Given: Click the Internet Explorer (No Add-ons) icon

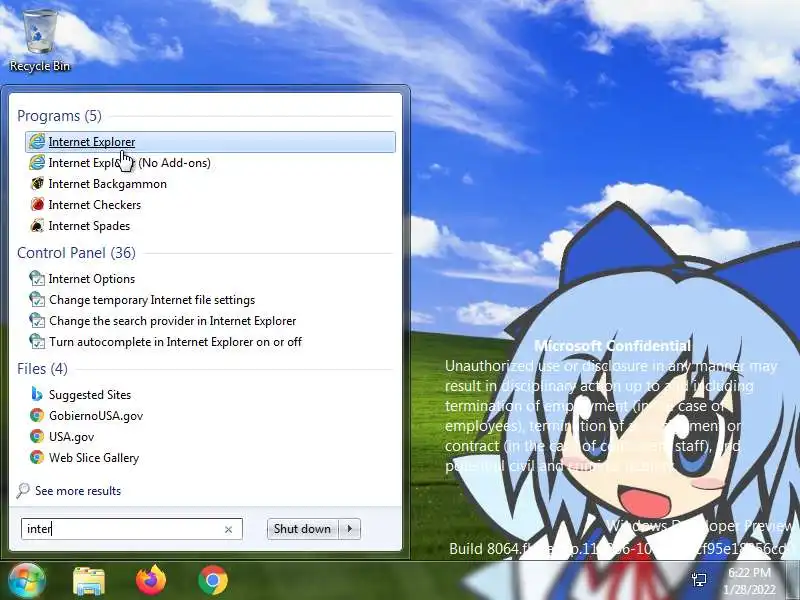Looking at the screenshot, I should [x=37, y=162].
